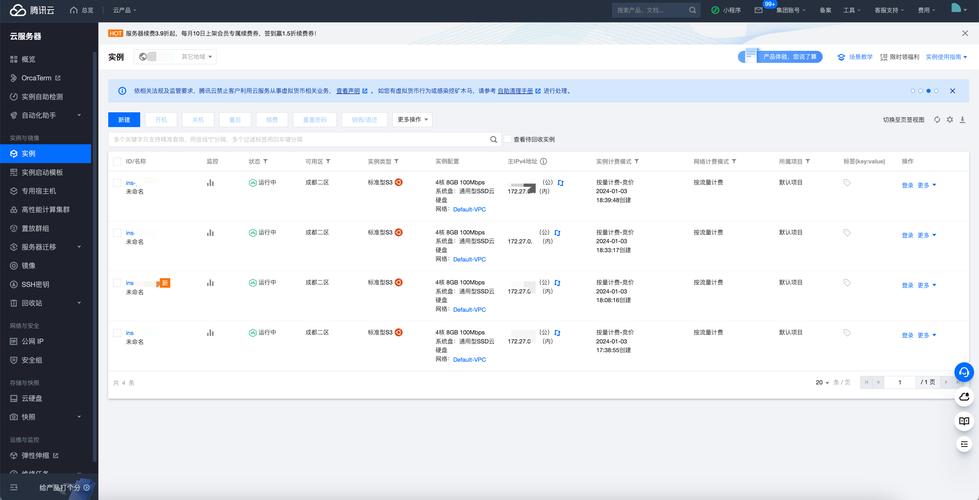Open the monitoring chart icon for first instance
This screenshot has height=500, width=979.
pyautogui.click(x=210, y=183)
